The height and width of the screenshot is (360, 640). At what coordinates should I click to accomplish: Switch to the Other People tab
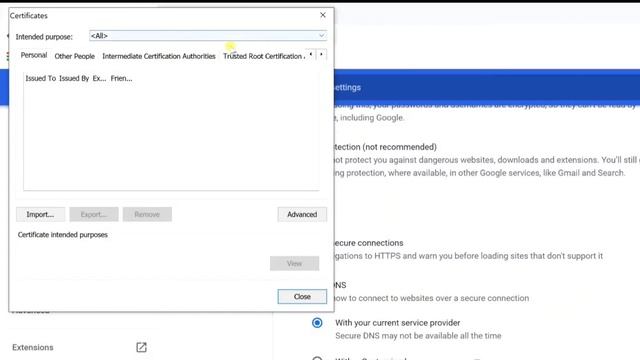(75, 56)
